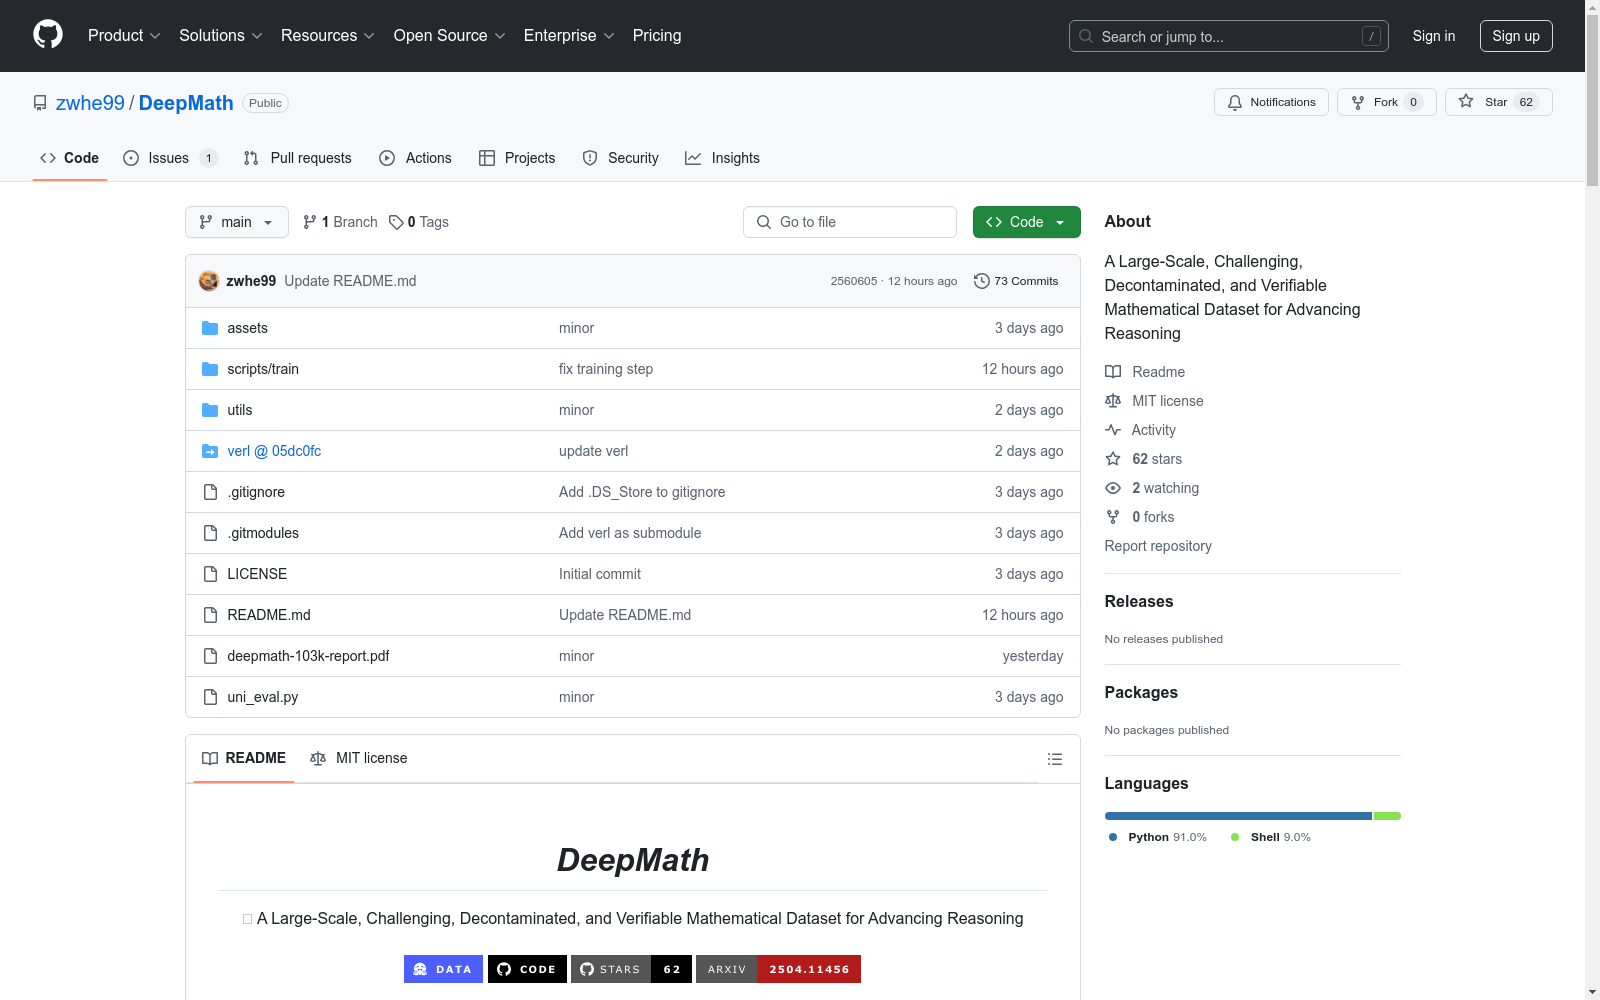This screenshot has height=1000, width=1600.
Task: Open the Security tab
Action: (x=621, y=158)
